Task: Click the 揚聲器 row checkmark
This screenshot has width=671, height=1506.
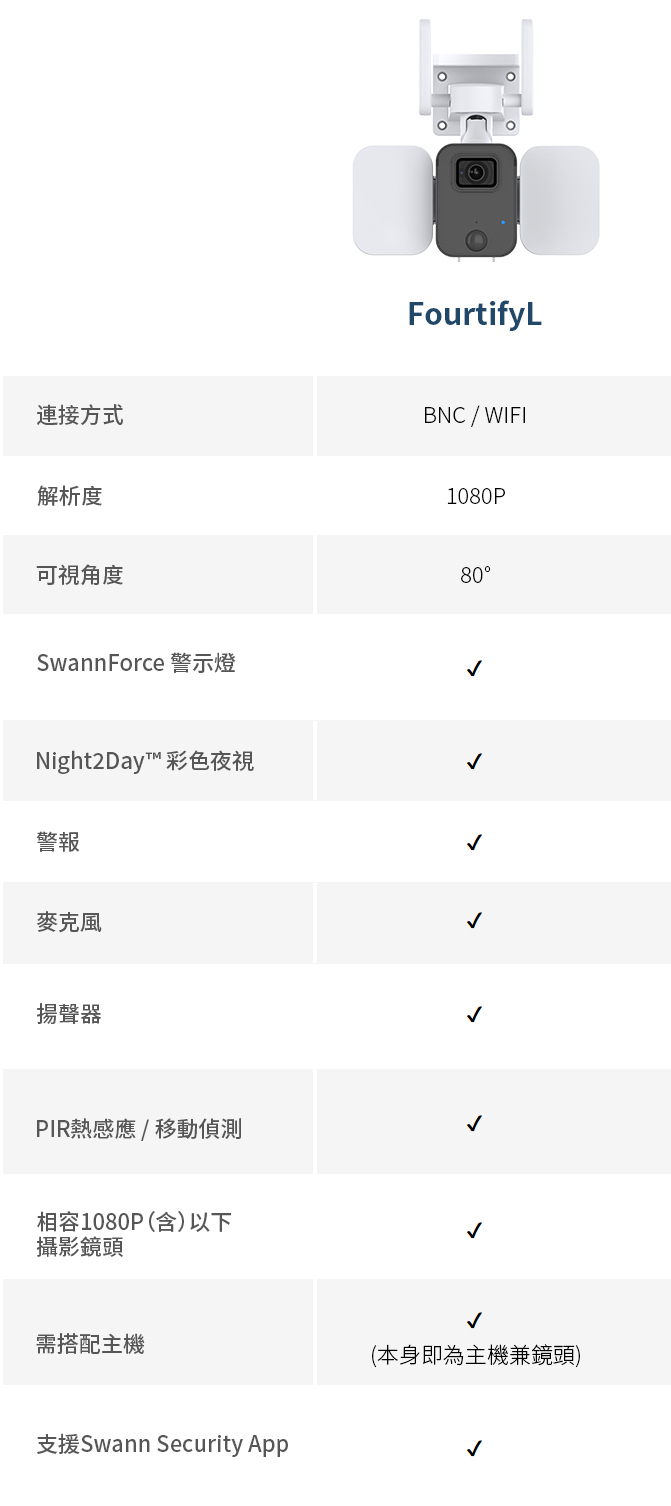Action: point(475,1015)
